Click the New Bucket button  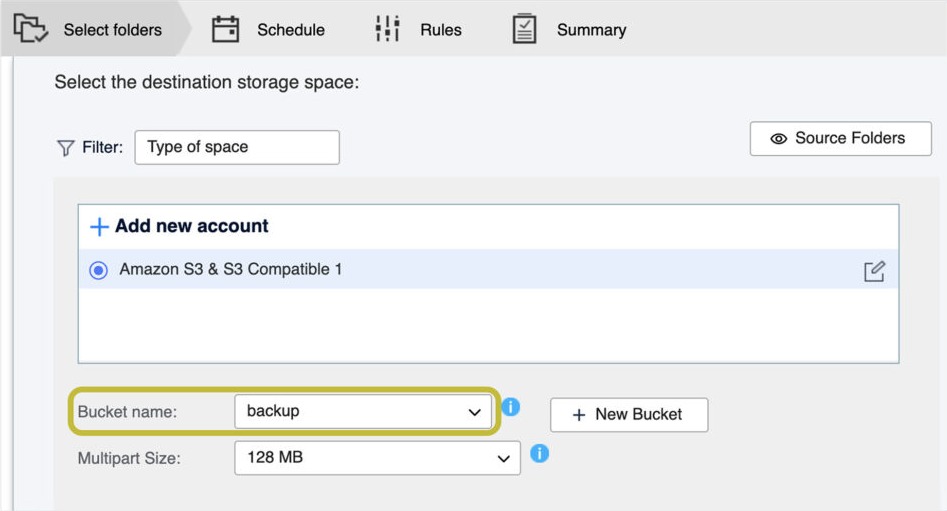(629, 415)
